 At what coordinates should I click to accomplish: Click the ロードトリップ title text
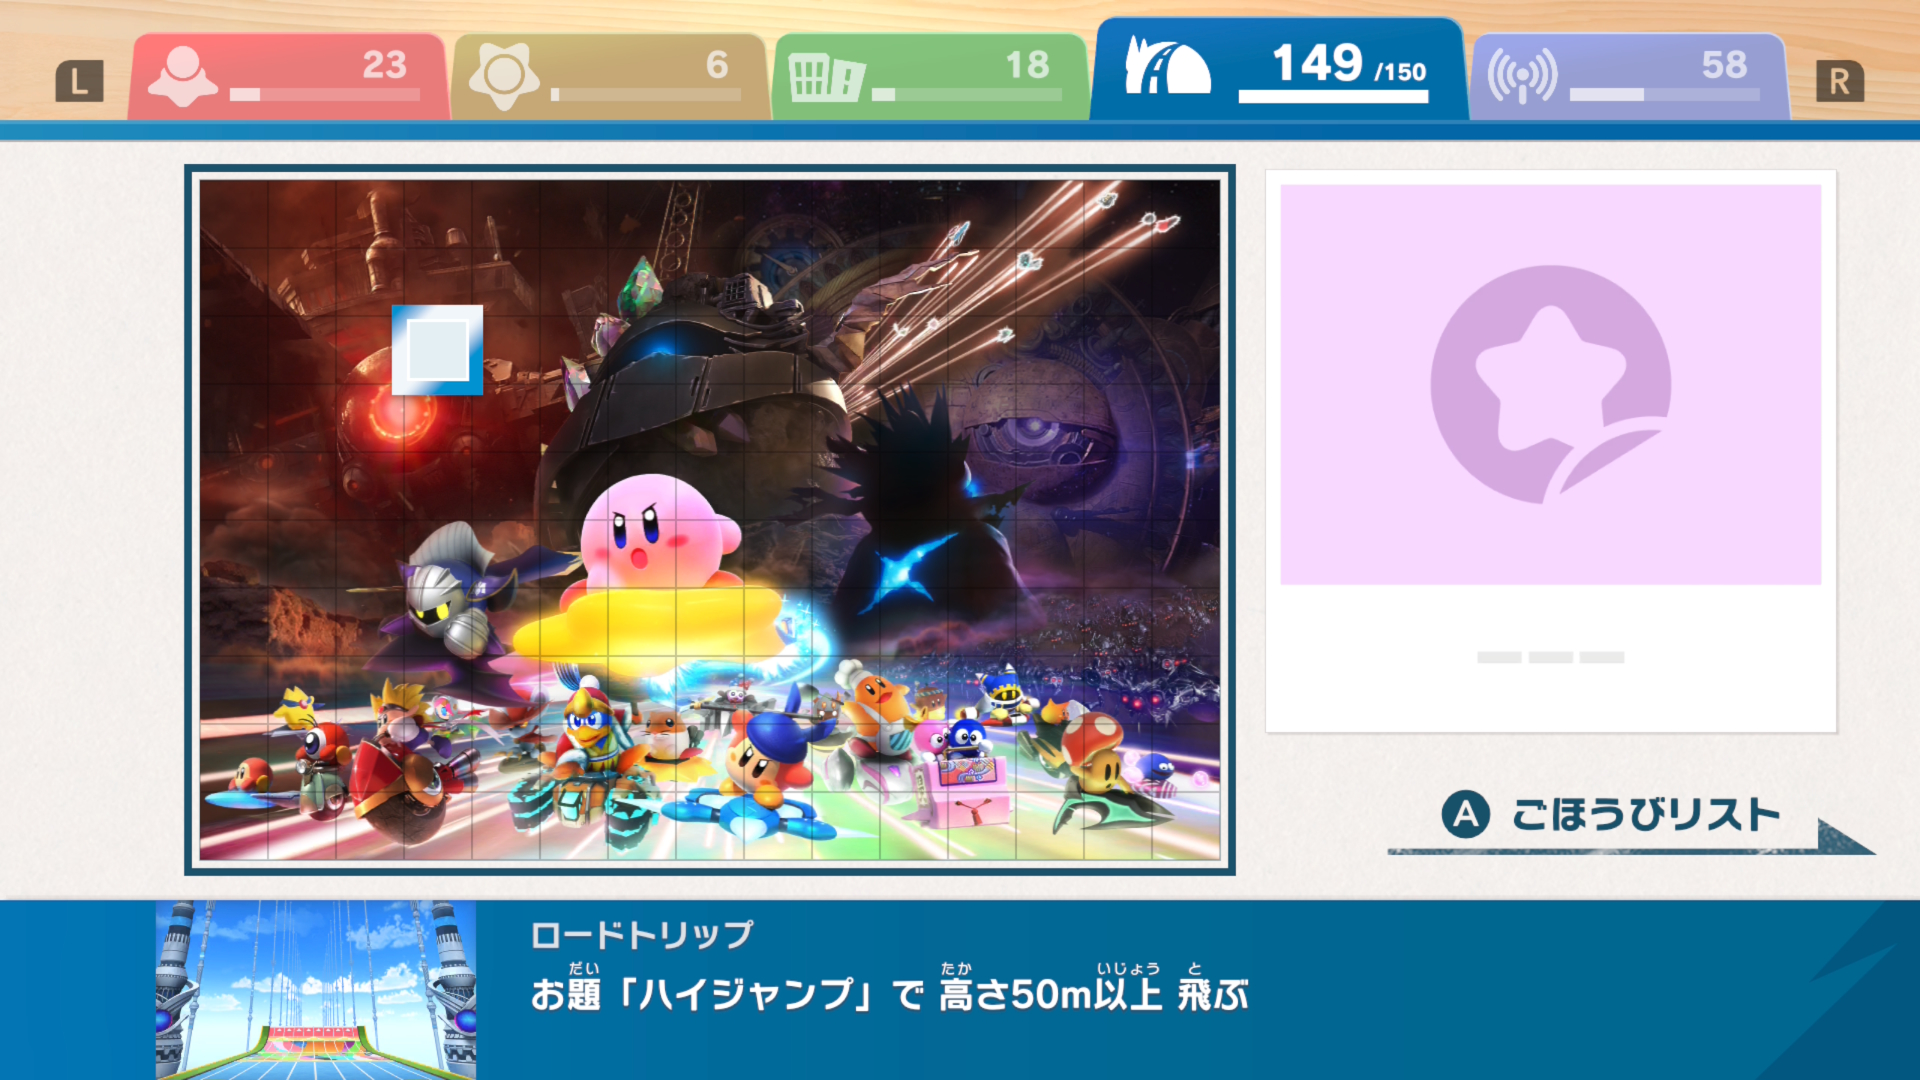coord(642,935)
